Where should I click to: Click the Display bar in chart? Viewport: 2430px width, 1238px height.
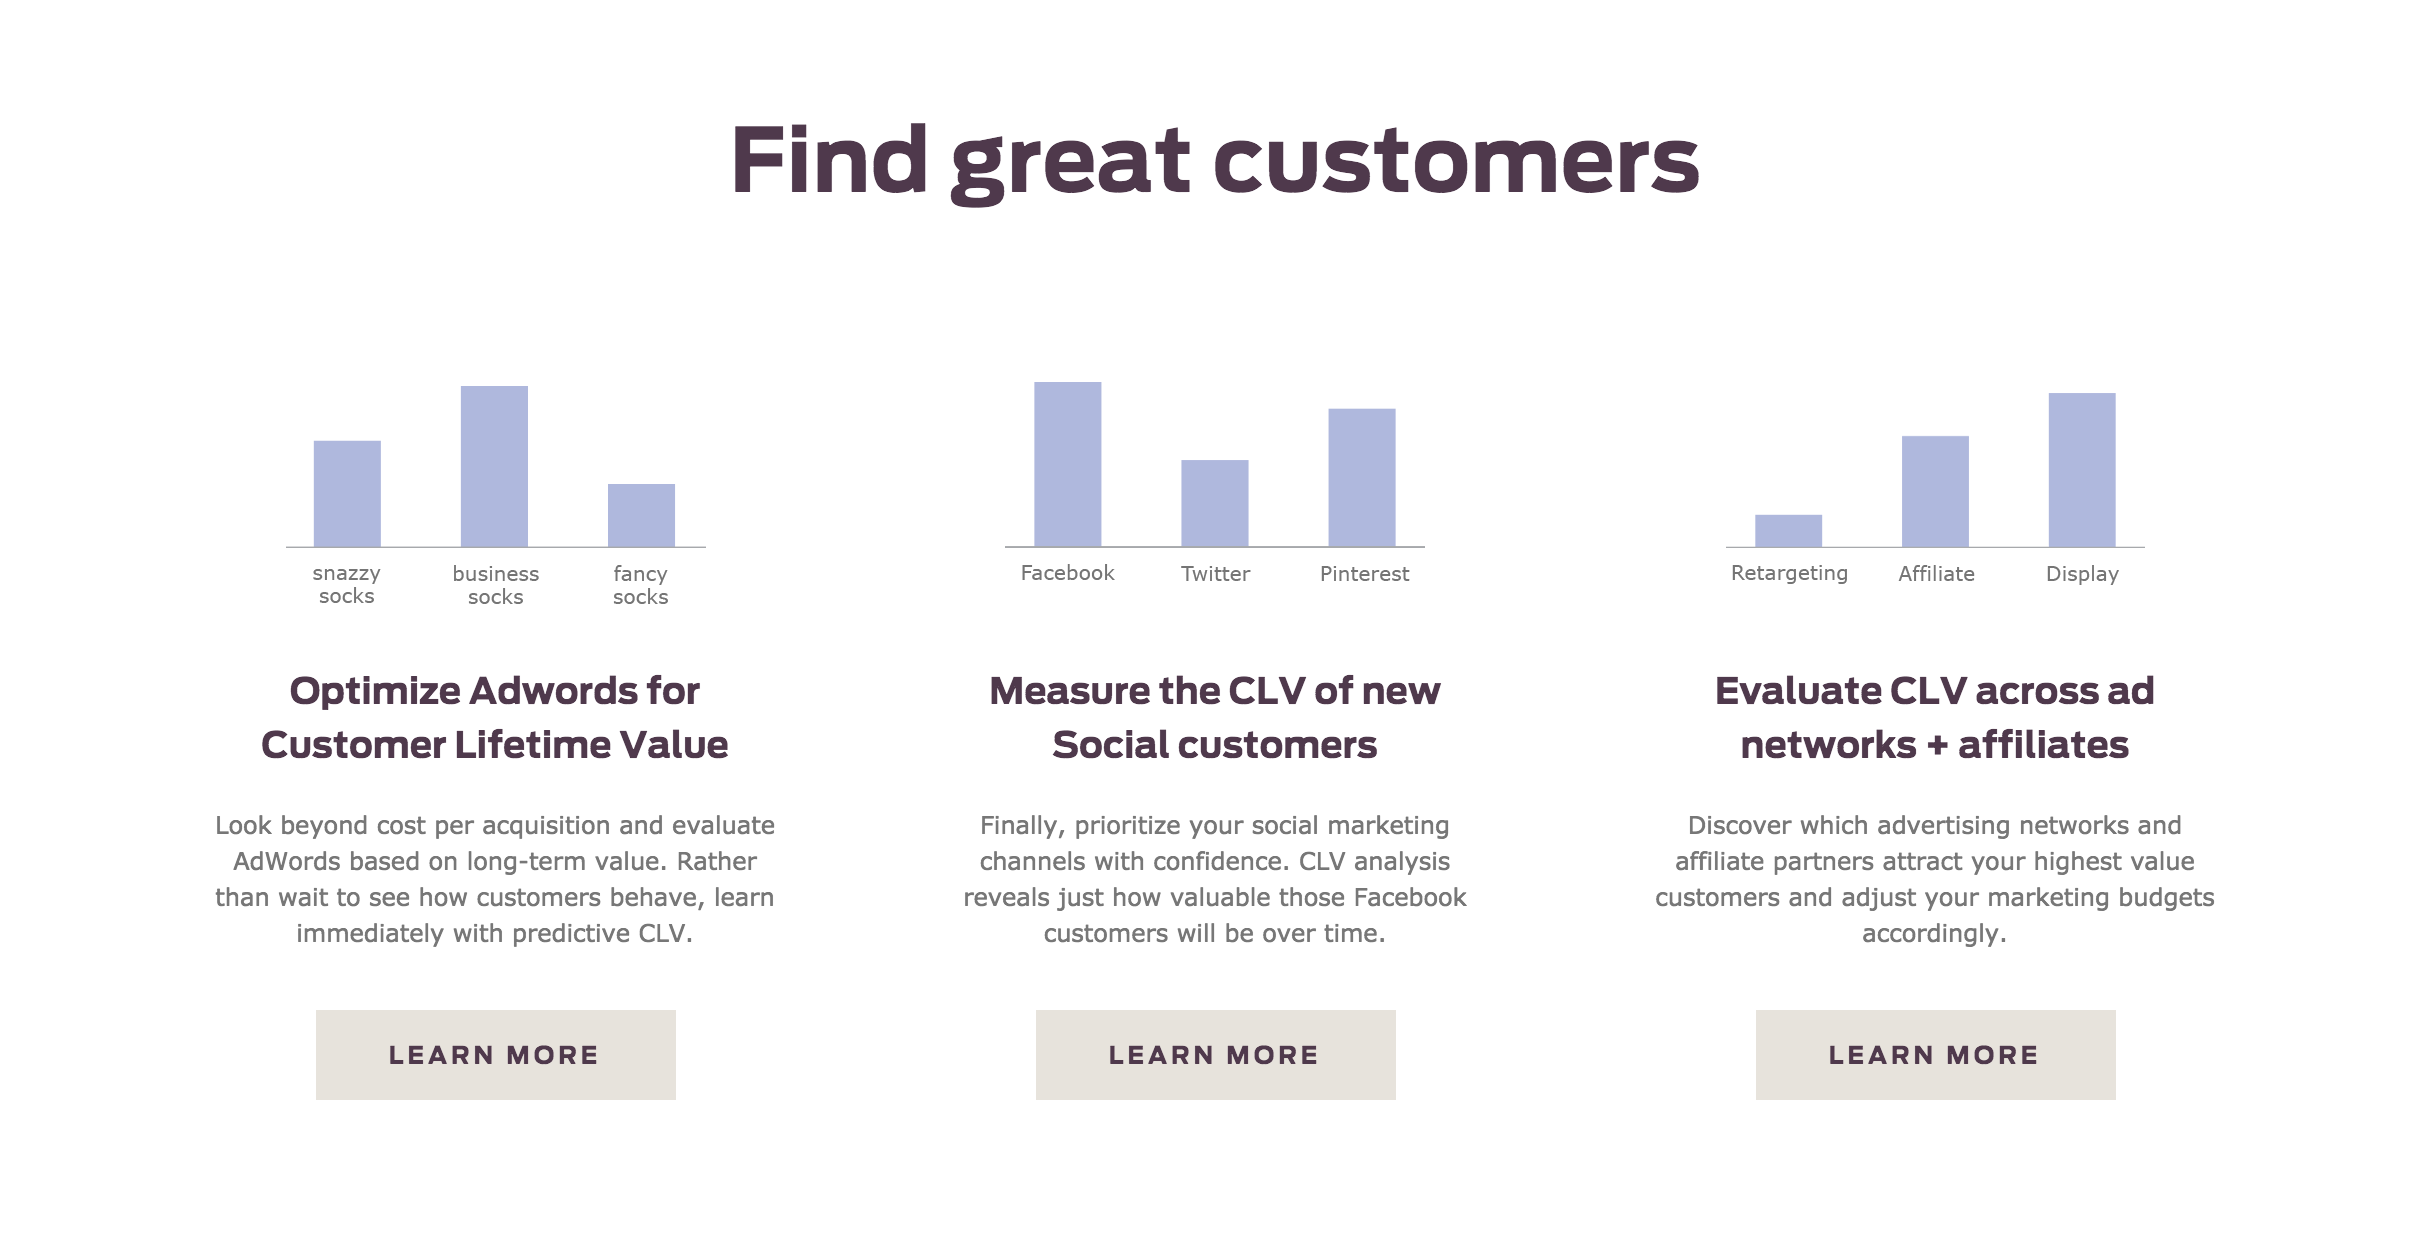click(x=2082, y=470)
